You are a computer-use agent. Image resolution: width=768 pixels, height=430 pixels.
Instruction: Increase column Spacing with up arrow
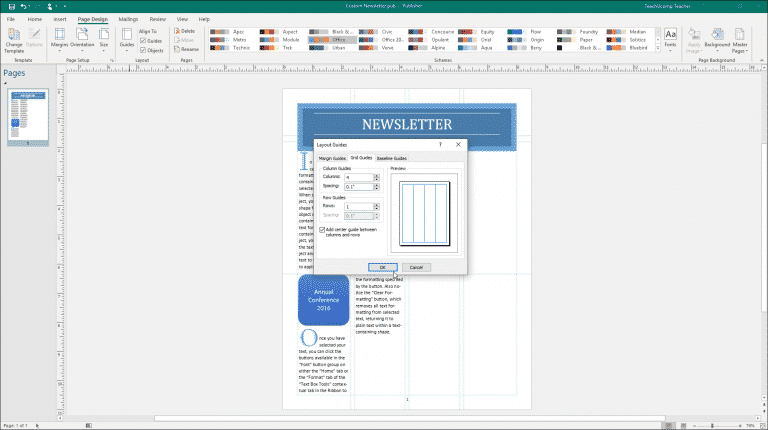(376, 185)
